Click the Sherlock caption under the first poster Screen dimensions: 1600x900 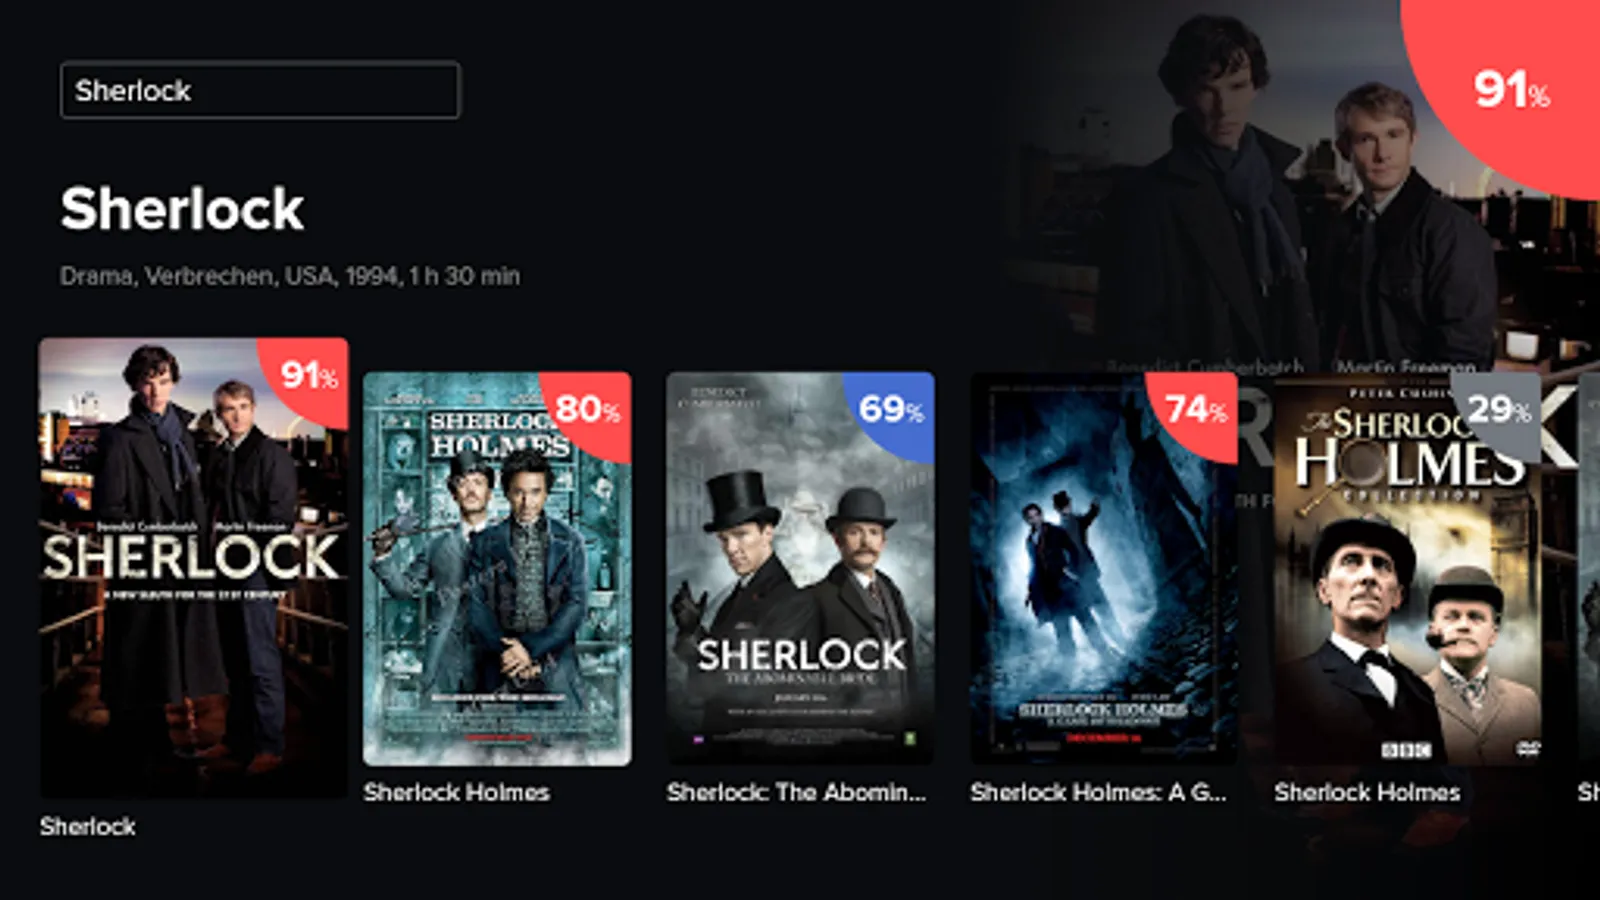(88, 826)
